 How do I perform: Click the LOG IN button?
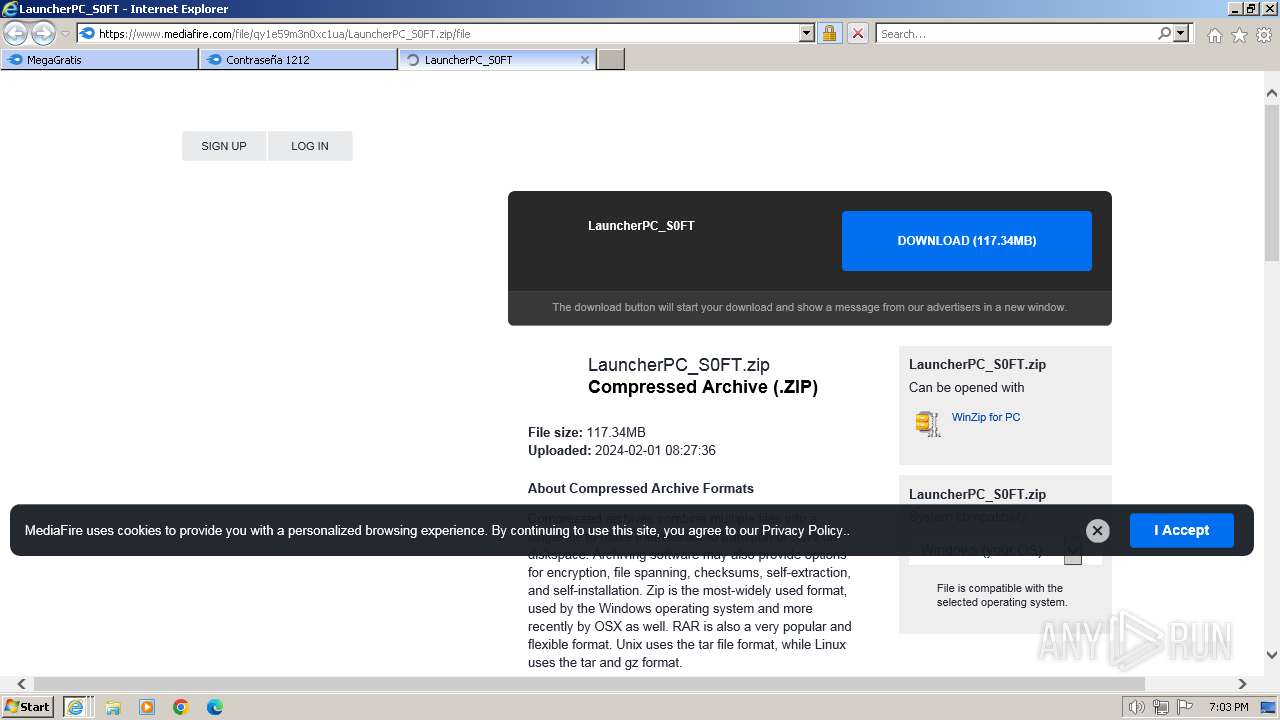310,146
